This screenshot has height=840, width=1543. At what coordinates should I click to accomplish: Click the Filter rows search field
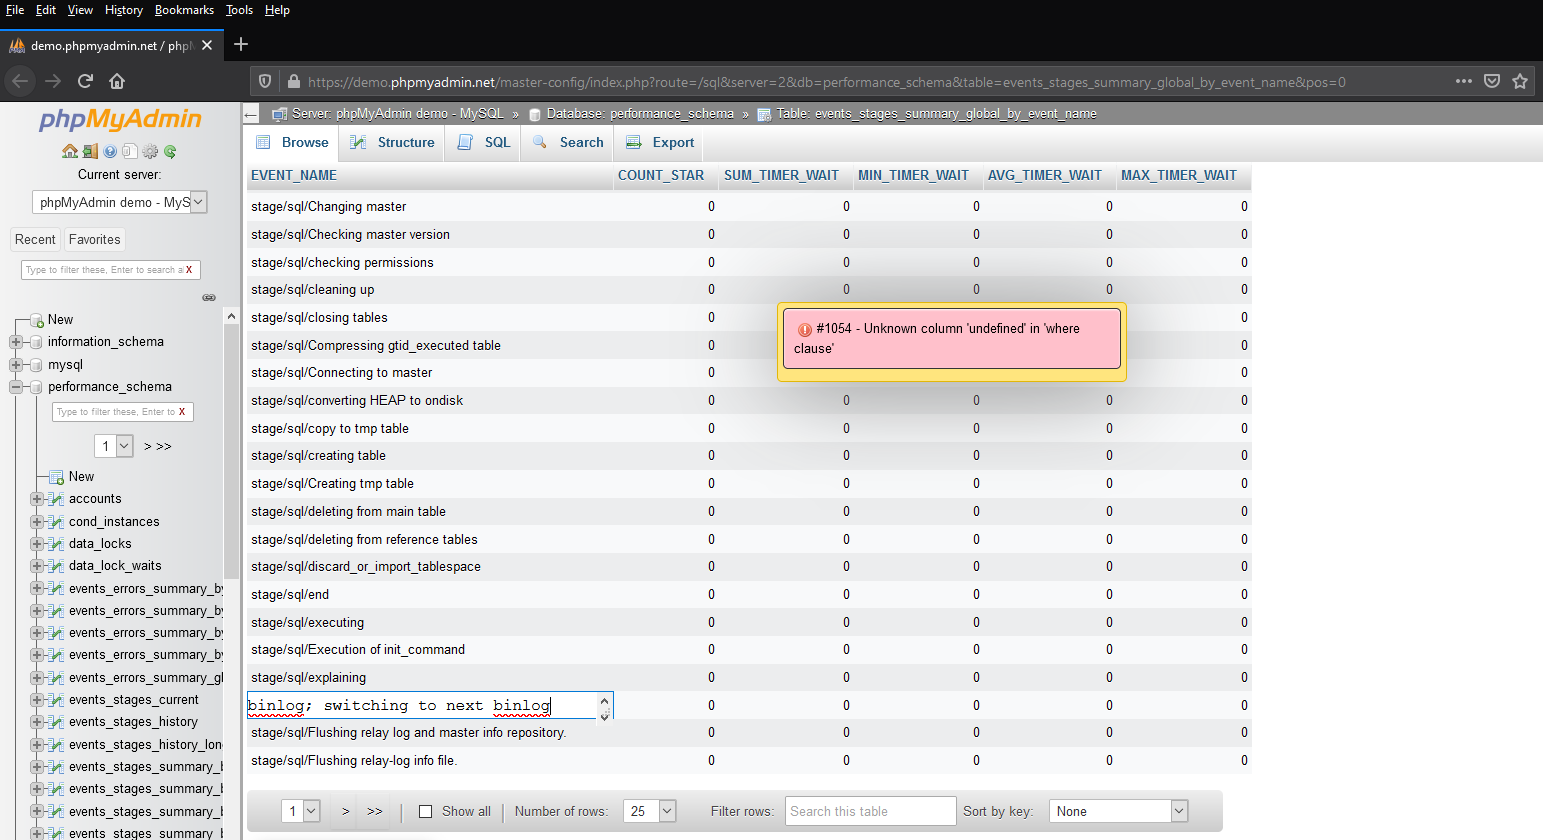coord(869,811)
